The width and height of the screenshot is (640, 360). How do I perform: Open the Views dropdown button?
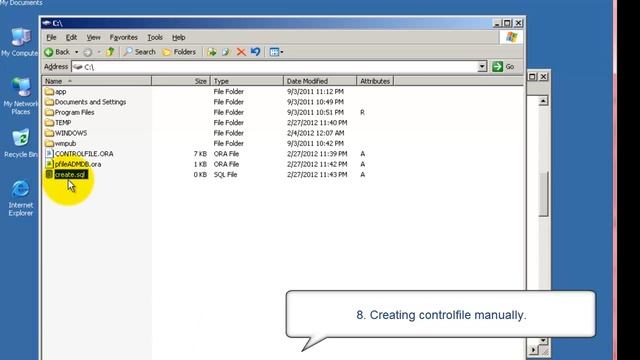[x=276, y=52]
